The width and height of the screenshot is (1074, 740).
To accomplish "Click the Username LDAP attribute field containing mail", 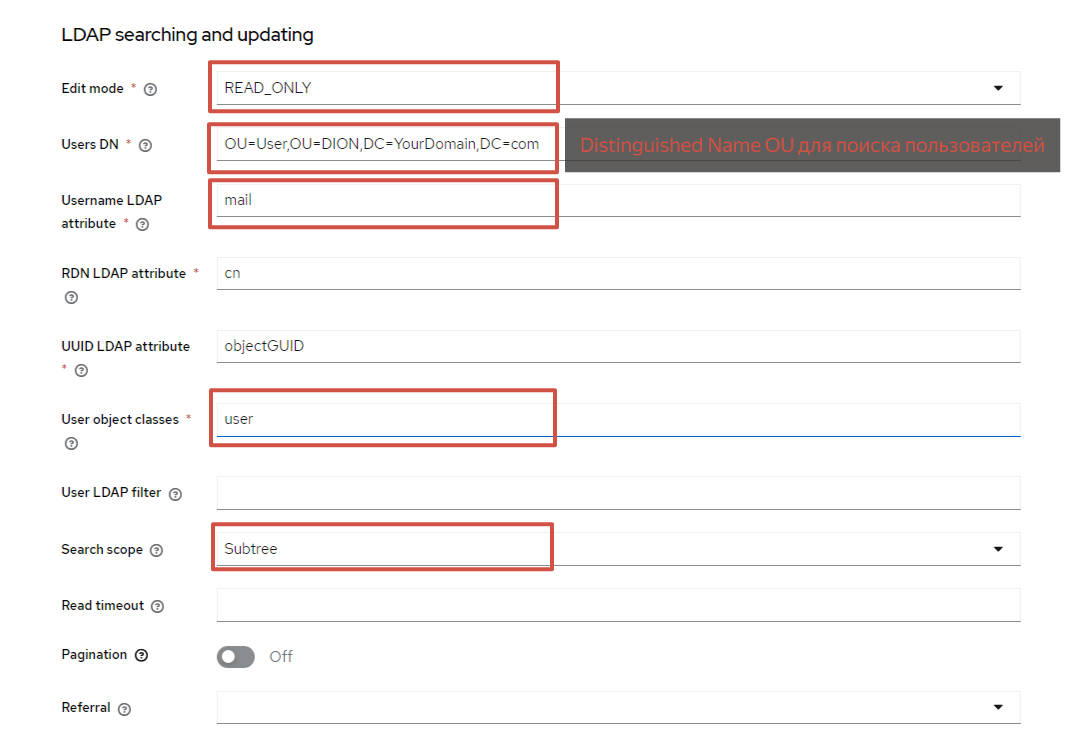I will coord(619,201).
